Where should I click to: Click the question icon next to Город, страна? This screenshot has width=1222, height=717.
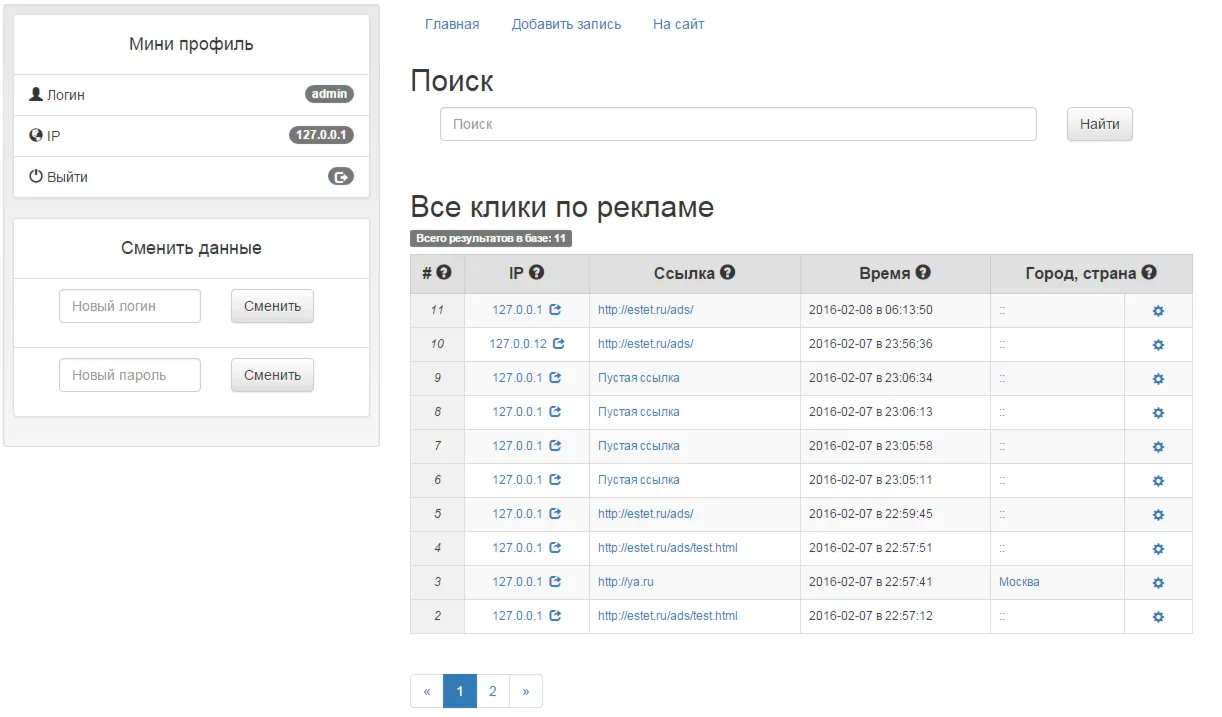pos(1149,273)
